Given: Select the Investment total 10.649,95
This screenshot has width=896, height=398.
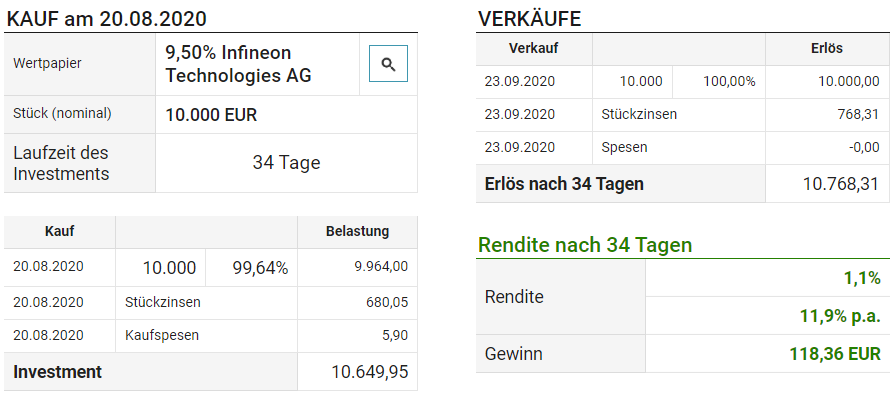Looking at the screenshot, I should (x=370, y=372).
